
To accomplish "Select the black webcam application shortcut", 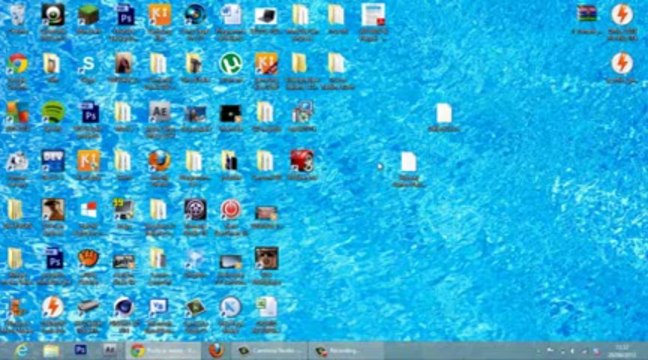I will coord(53,15).
